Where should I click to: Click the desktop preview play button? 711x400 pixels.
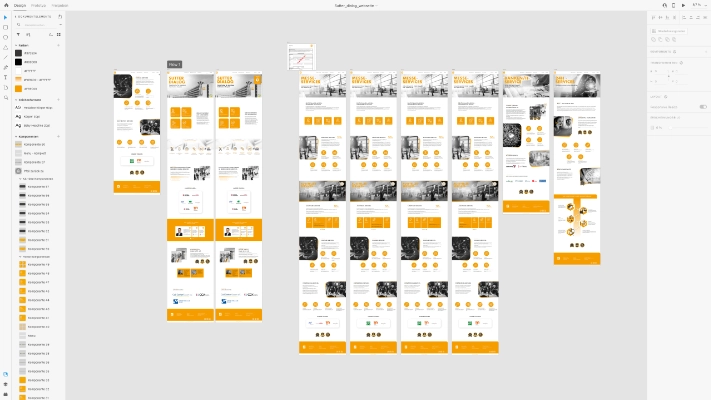[x=683, y=5]
